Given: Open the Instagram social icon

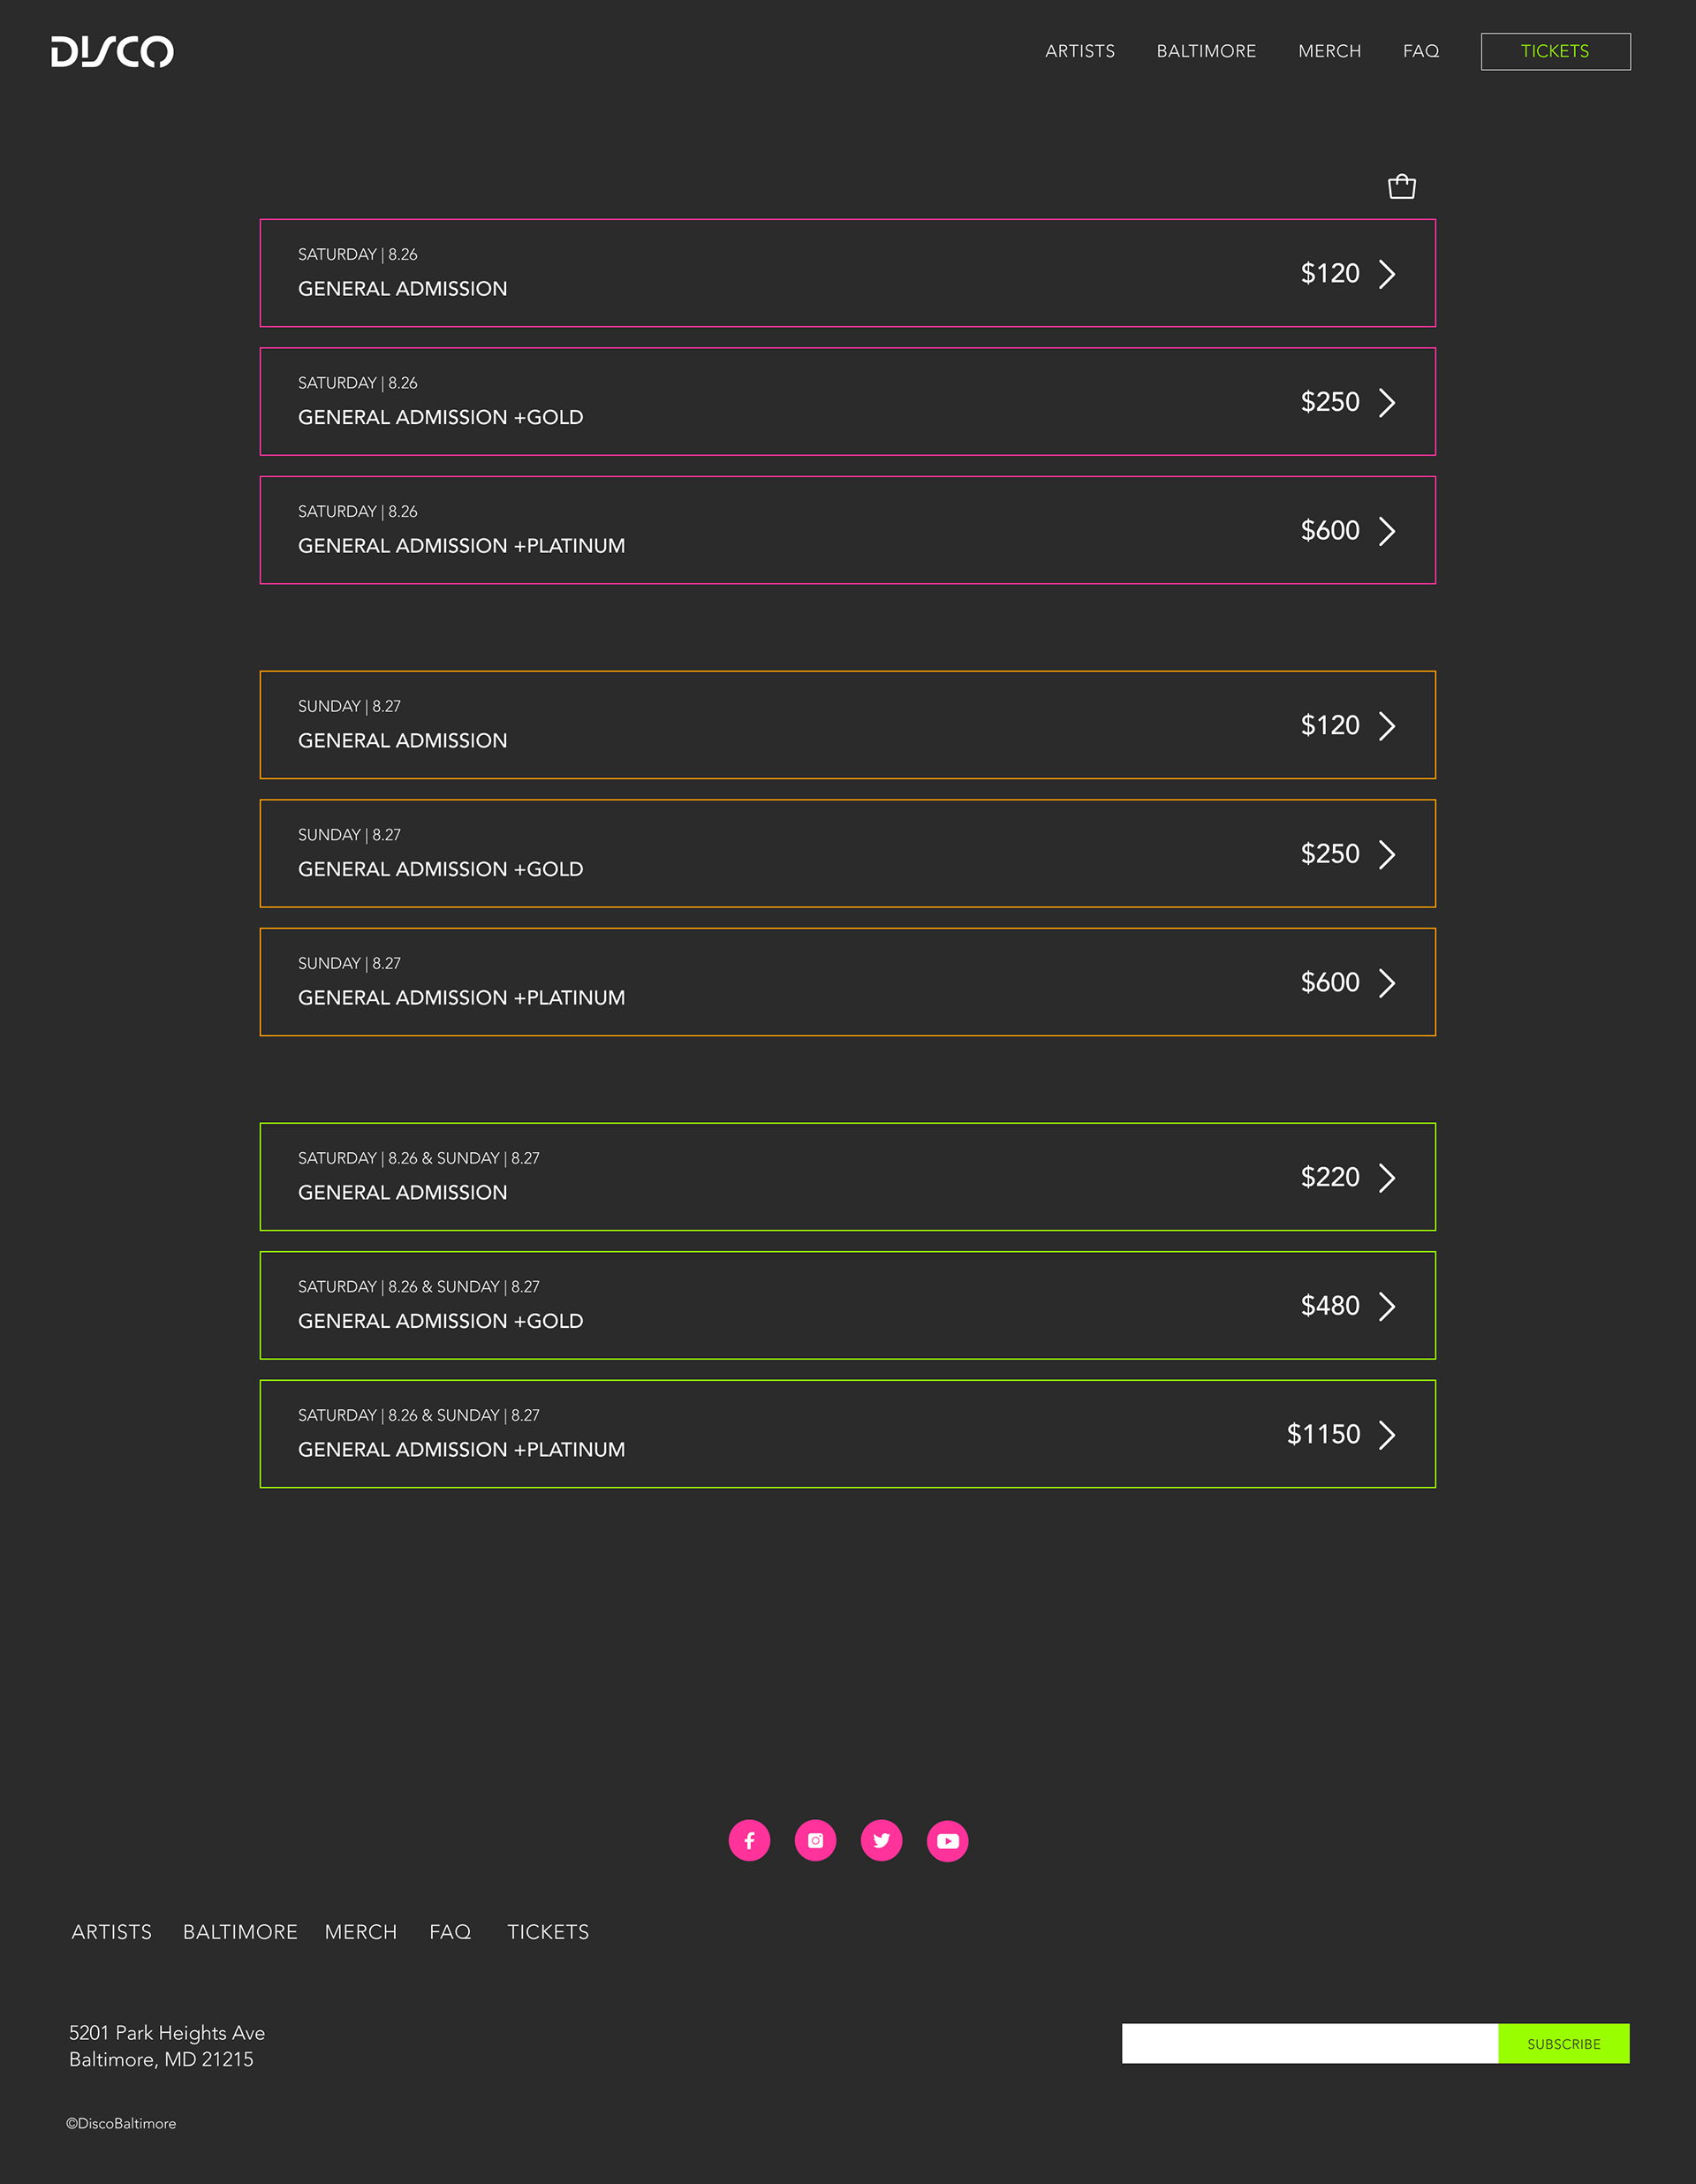Looking at the screenshot, I should (815, 1840).
